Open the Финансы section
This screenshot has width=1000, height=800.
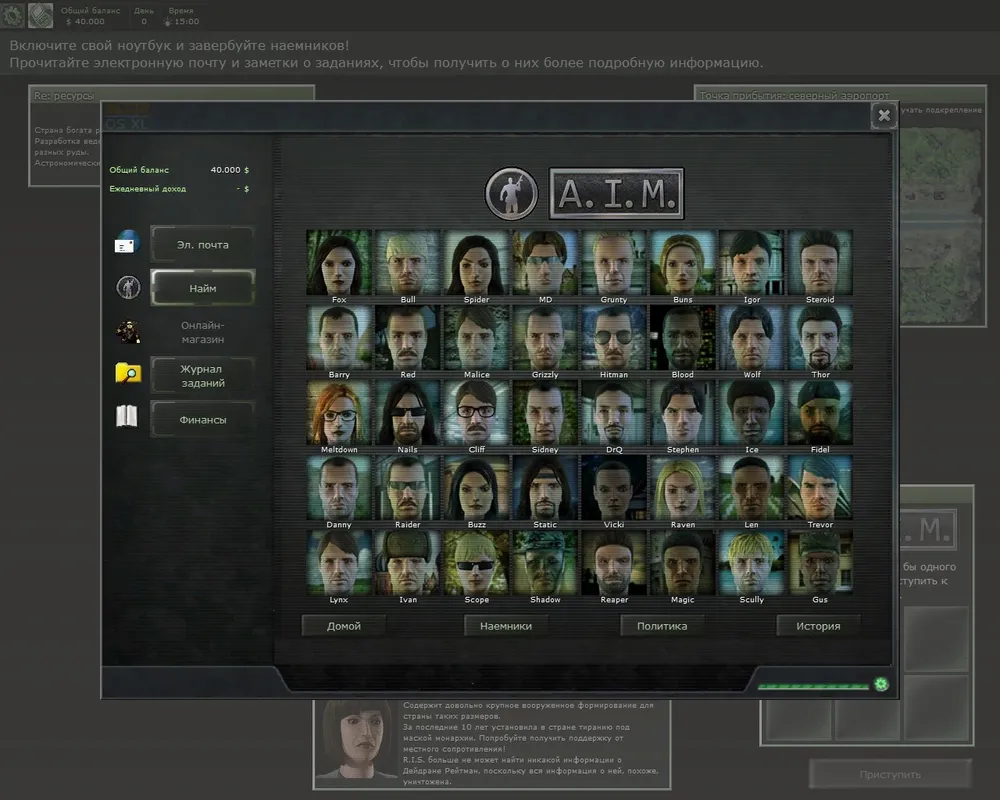point(202,419)
